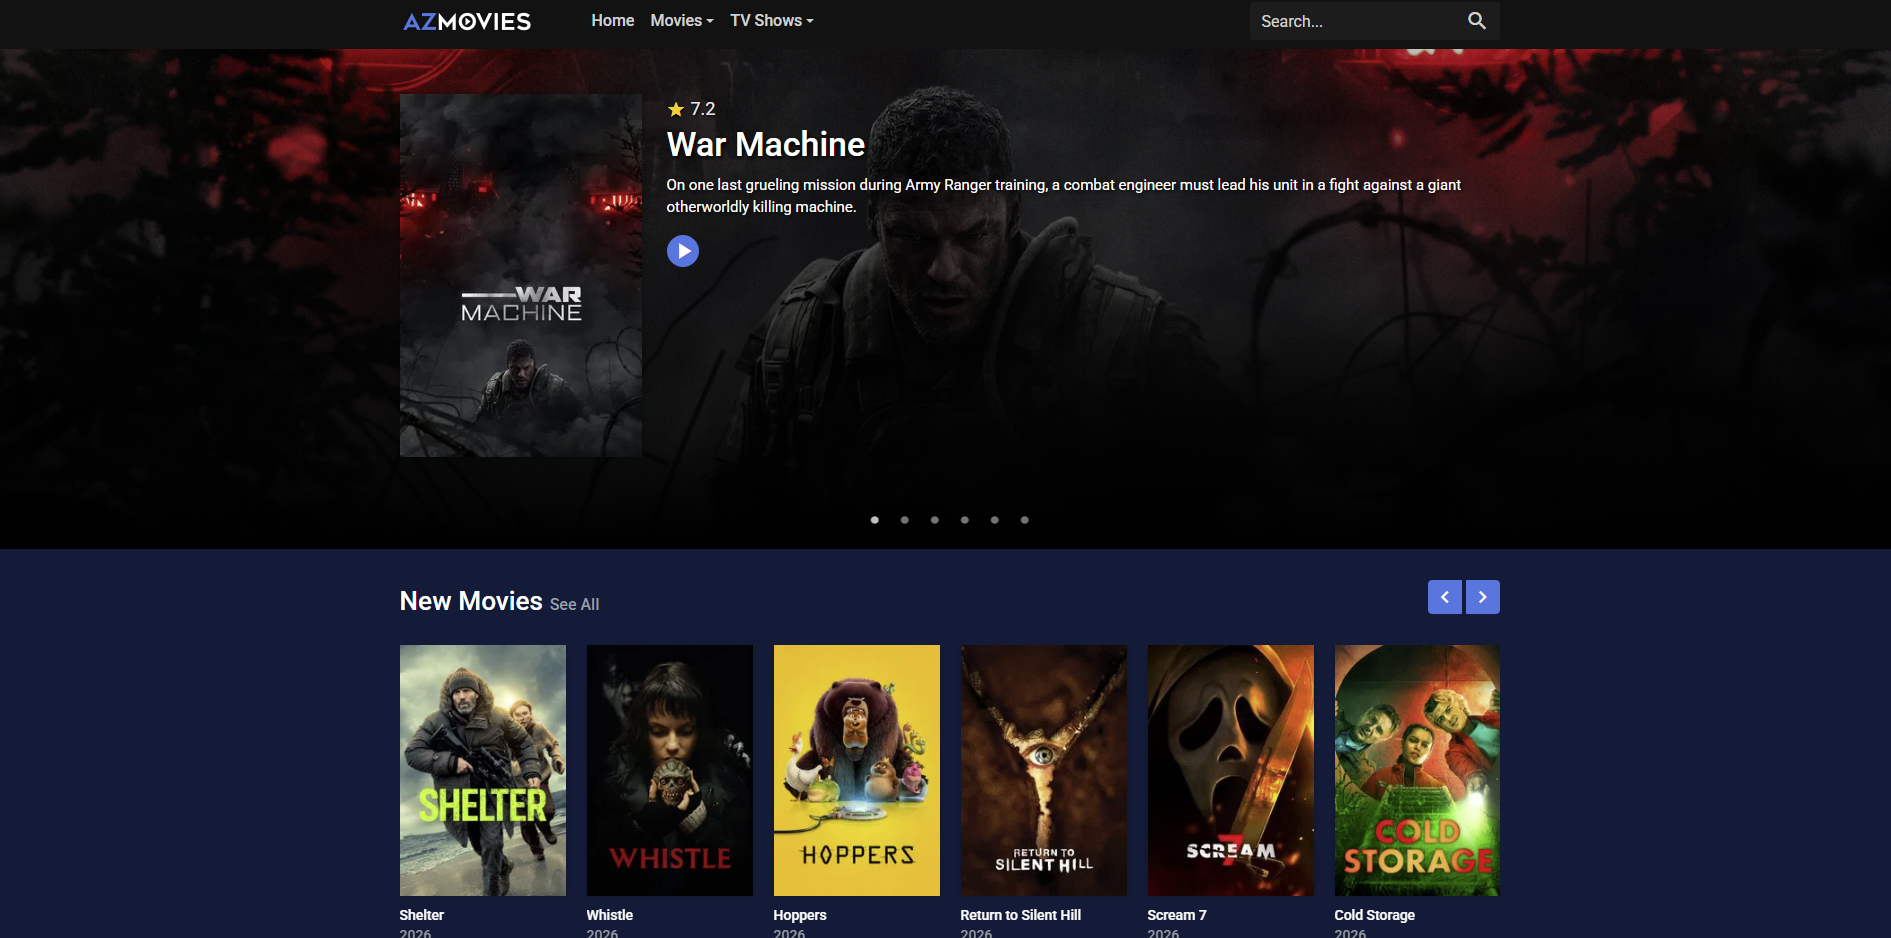The width and height of the screenshot is (1891, 938).
Task: Select the second carousel indicator dot
Action: point(904,520)
